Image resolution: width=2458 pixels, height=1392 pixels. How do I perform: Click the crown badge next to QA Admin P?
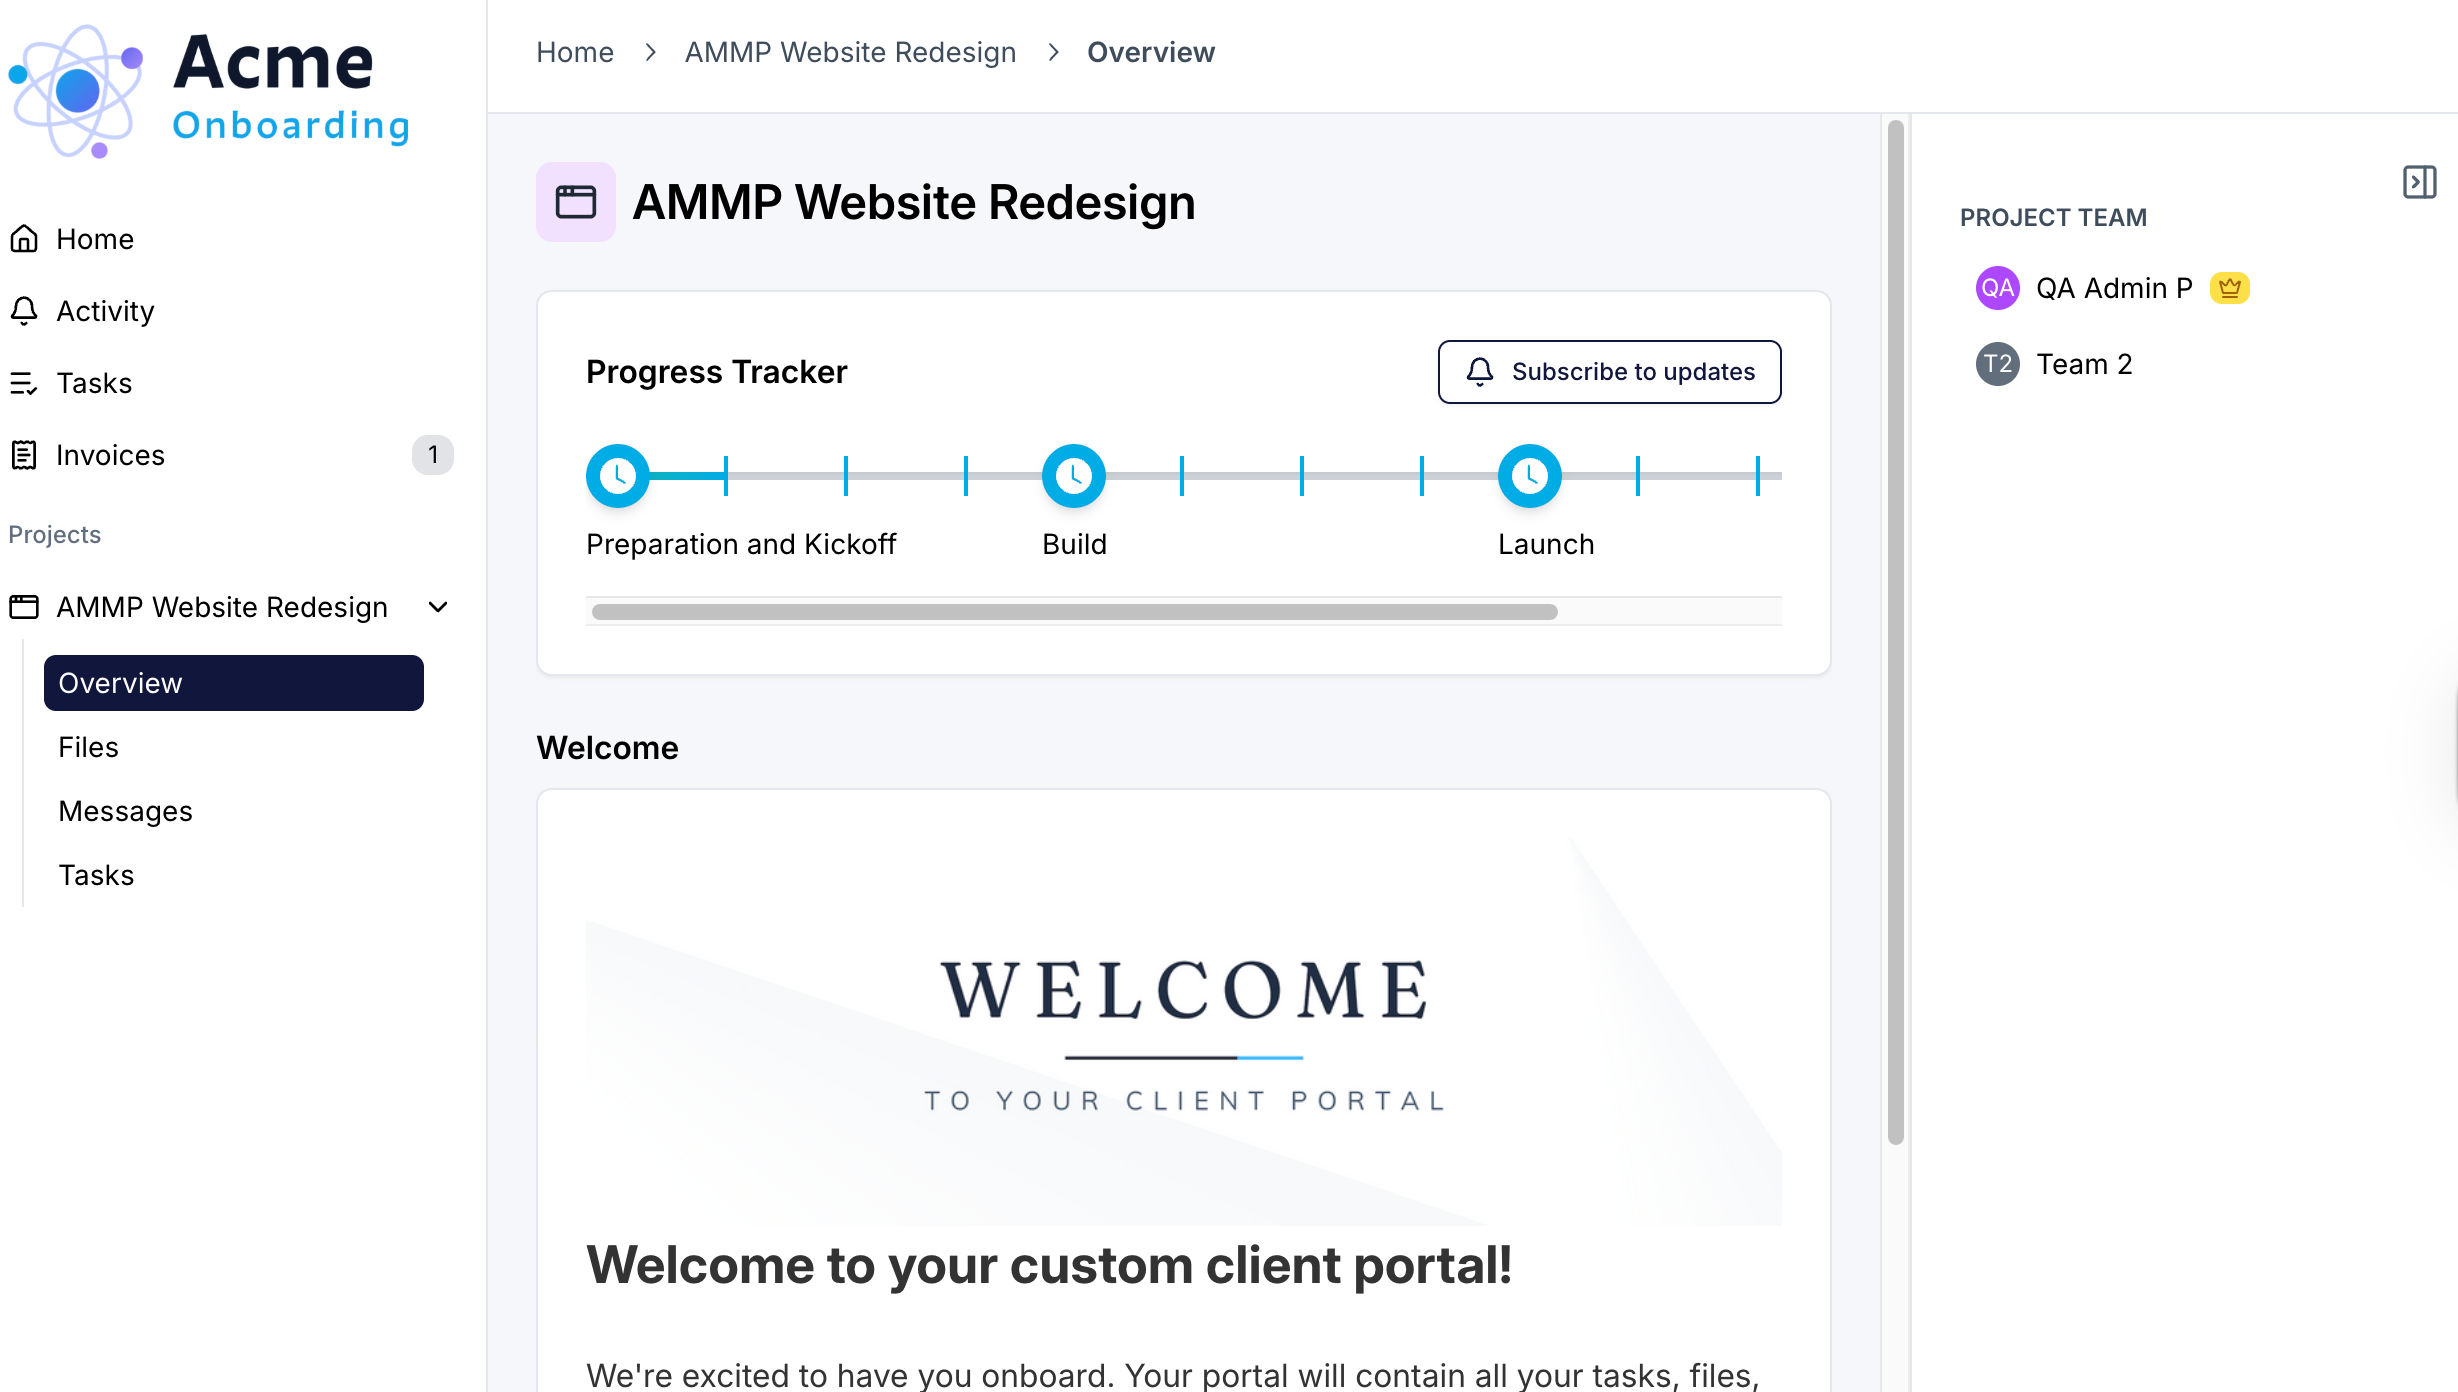tap(2229, 288)
